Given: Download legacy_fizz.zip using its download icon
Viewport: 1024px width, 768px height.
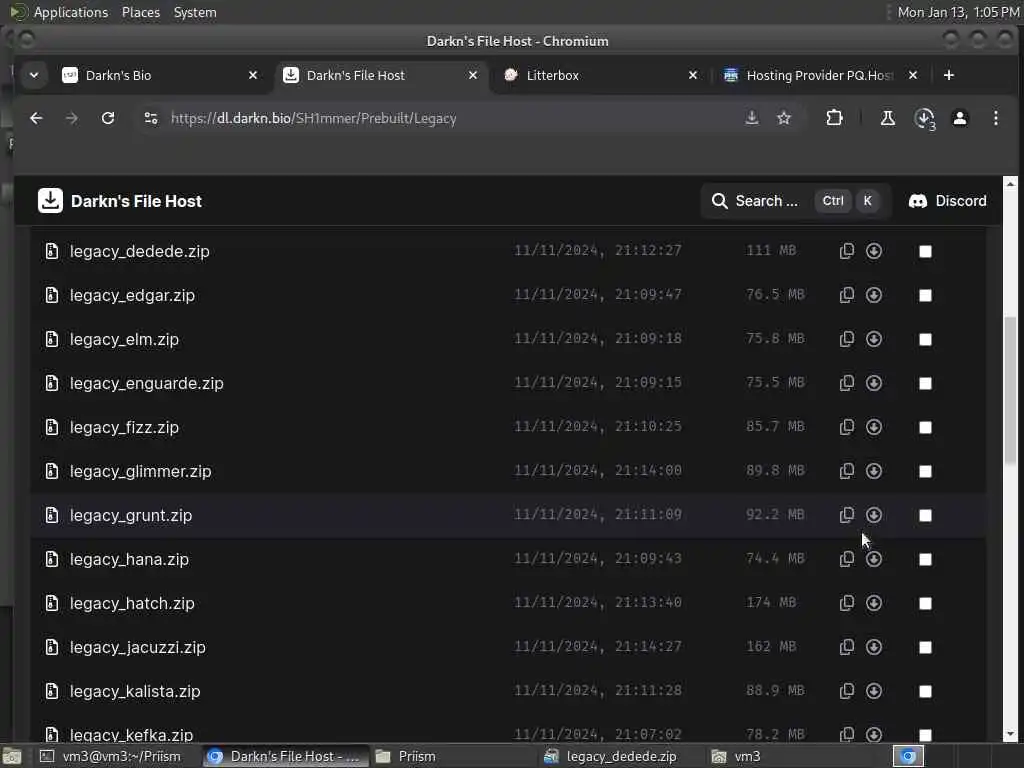Looking at the screenshot, I should coord(874,426).
